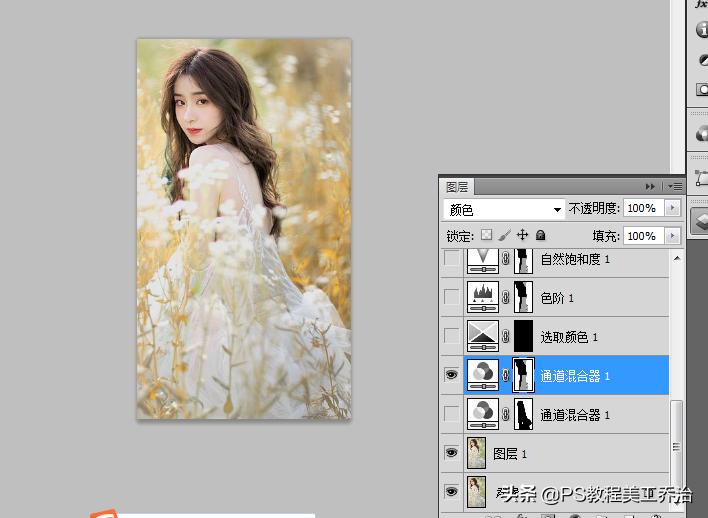Click the lock position move icon
This screenshot has width=708, height=518.
click(x=522, y=235)
